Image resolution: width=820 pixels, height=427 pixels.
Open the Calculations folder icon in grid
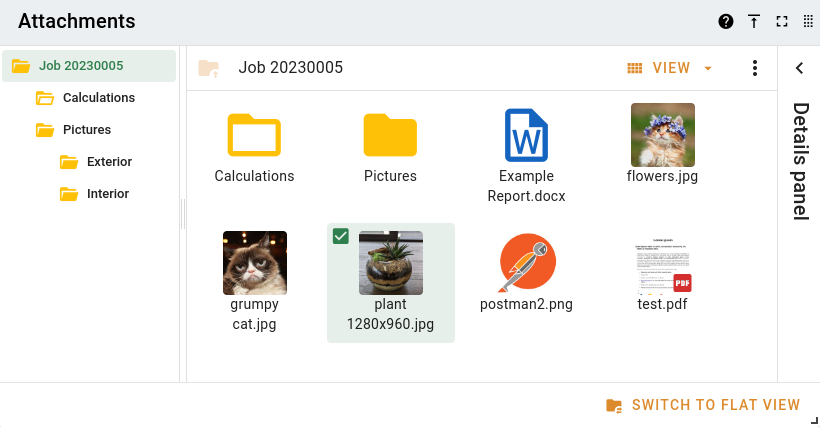pos(254,135)
